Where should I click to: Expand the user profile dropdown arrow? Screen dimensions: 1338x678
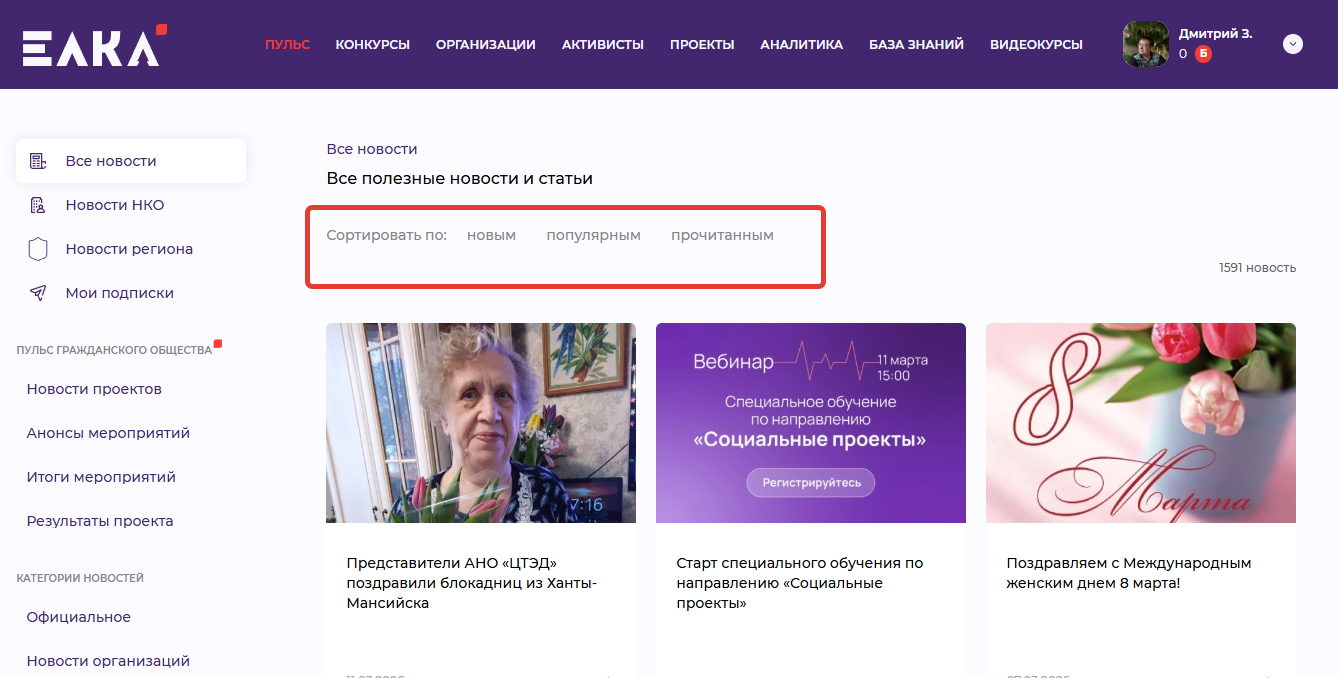pos(1292,44)
